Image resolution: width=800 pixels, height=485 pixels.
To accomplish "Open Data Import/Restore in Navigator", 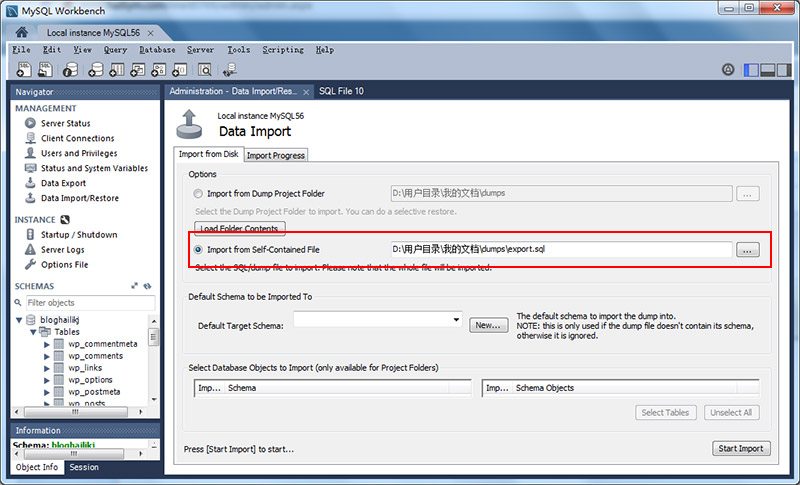I will [x=80, y=198].
